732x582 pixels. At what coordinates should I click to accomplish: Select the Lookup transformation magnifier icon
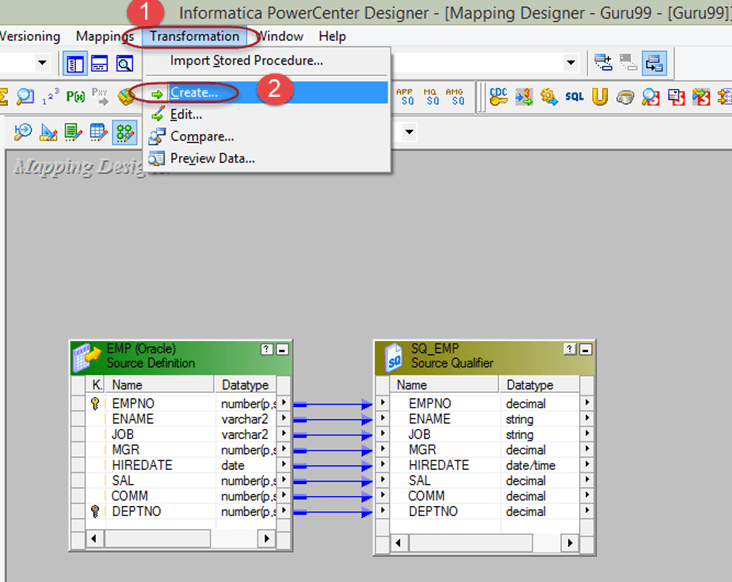[x=25, y=97]
